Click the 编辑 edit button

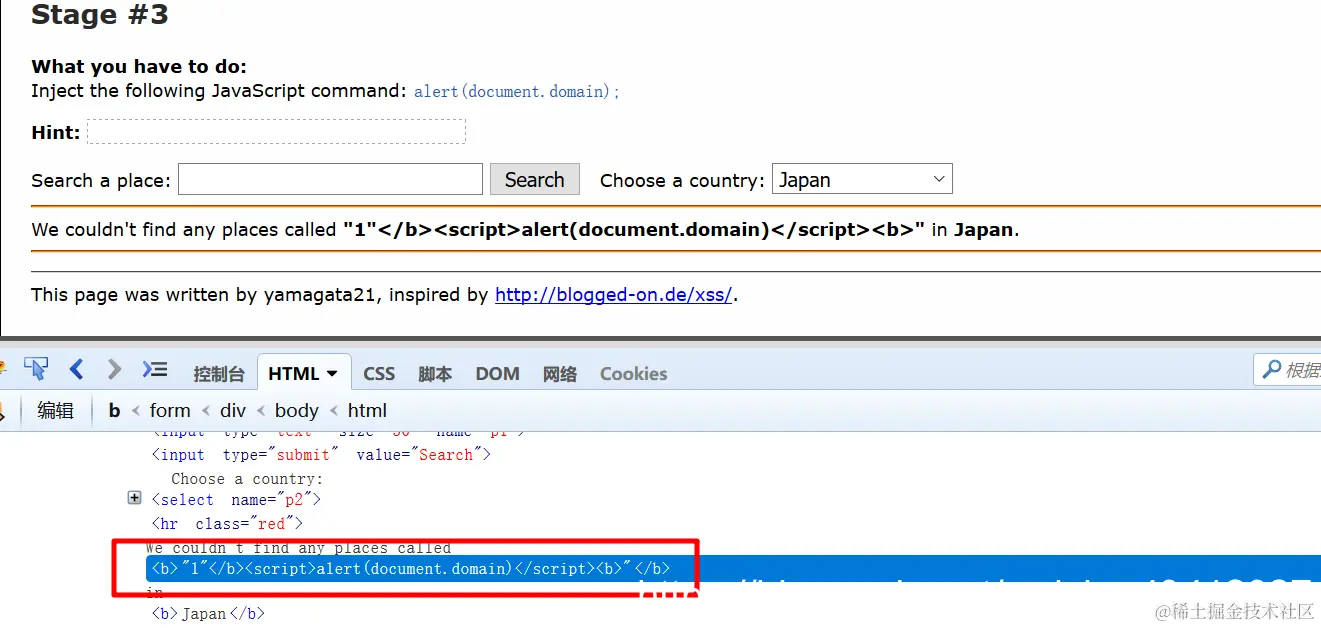pos(55,410)
